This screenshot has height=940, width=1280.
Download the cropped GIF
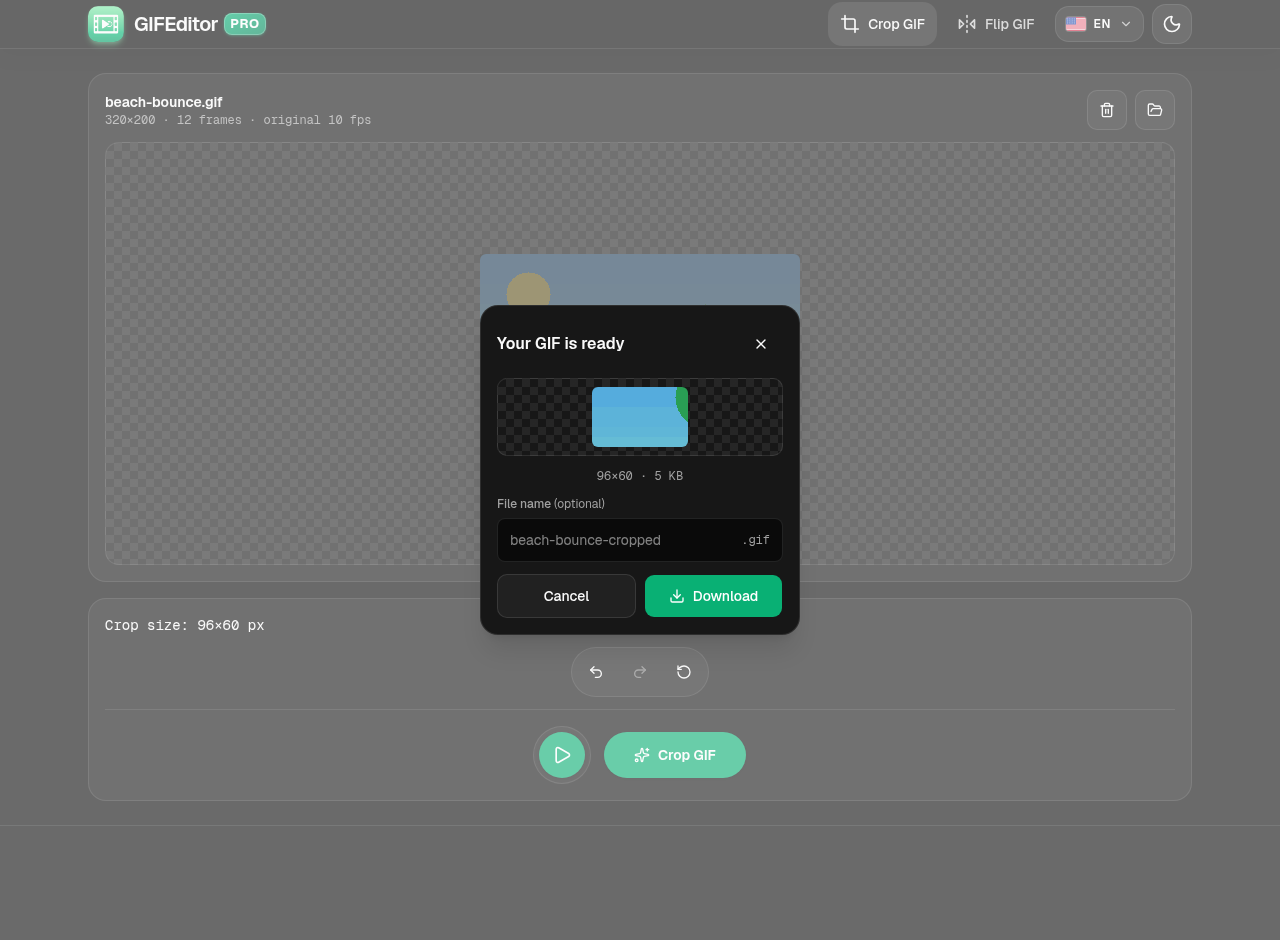714,596
